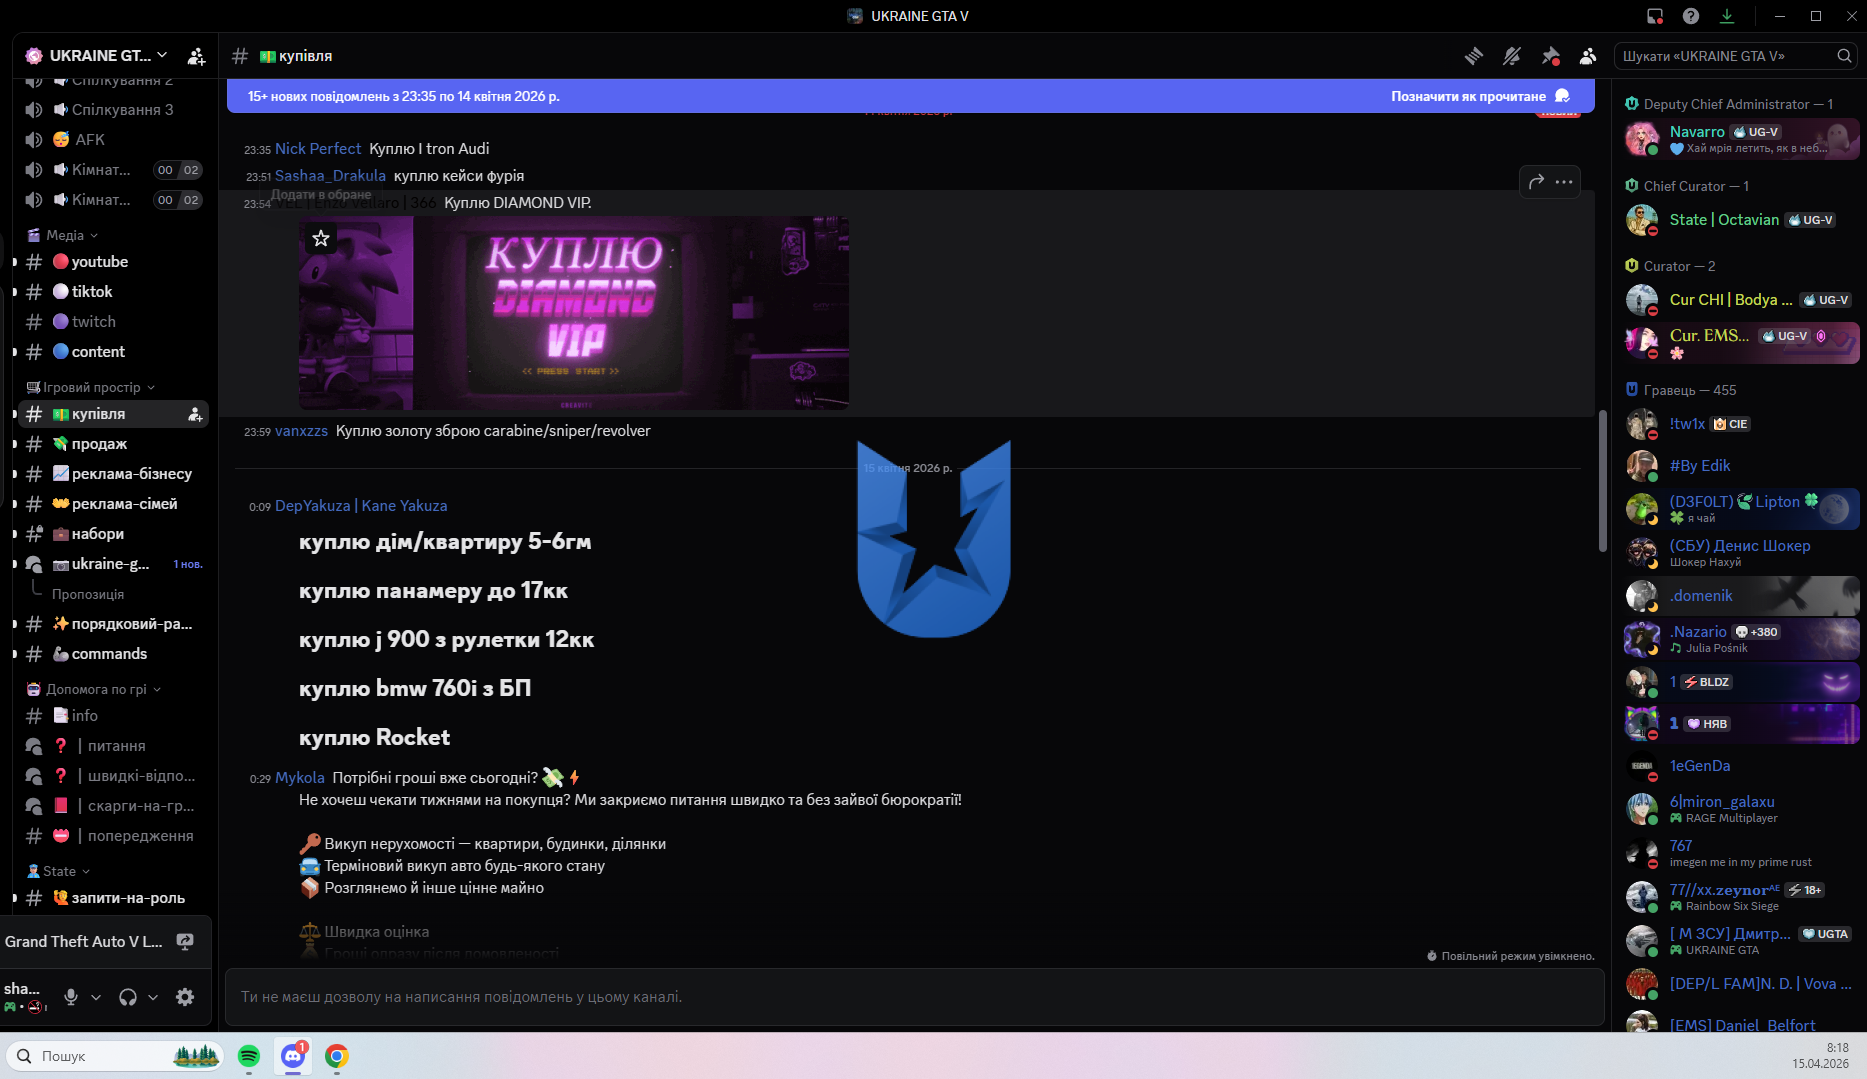The image size is (1867, 1079).
Task: Click vanxzzs username in chat
Action: (301, 431)
